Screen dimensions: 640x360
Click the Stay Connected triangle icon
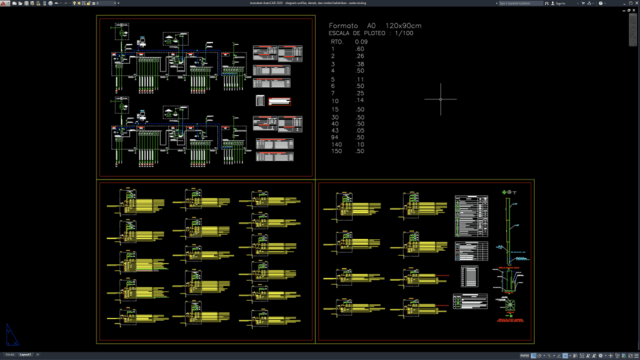(589, 3)
